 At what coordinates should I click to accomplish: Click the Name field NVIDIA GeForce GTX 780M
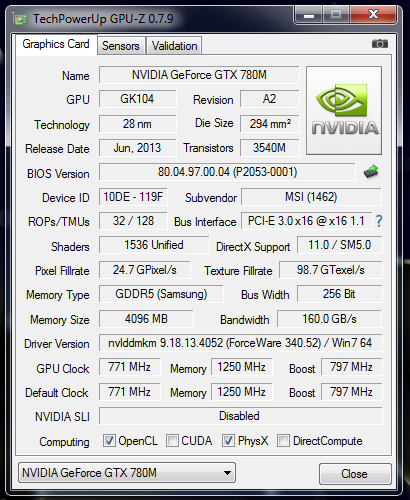click(x=199, y=75)
